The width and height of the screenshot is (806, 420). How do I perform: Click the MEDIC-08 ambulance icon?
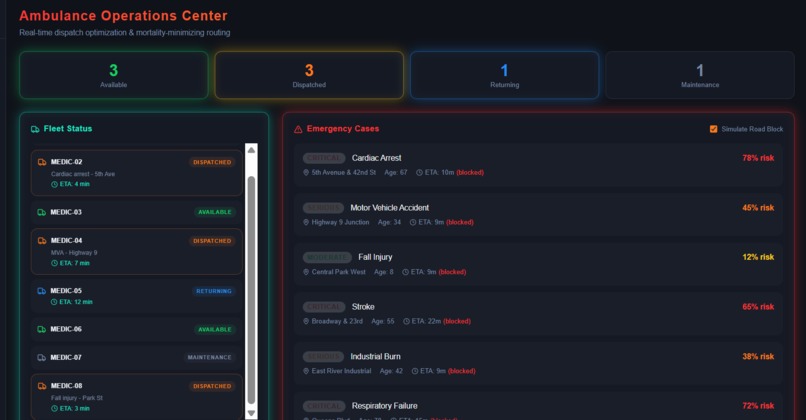click(42, 386)
